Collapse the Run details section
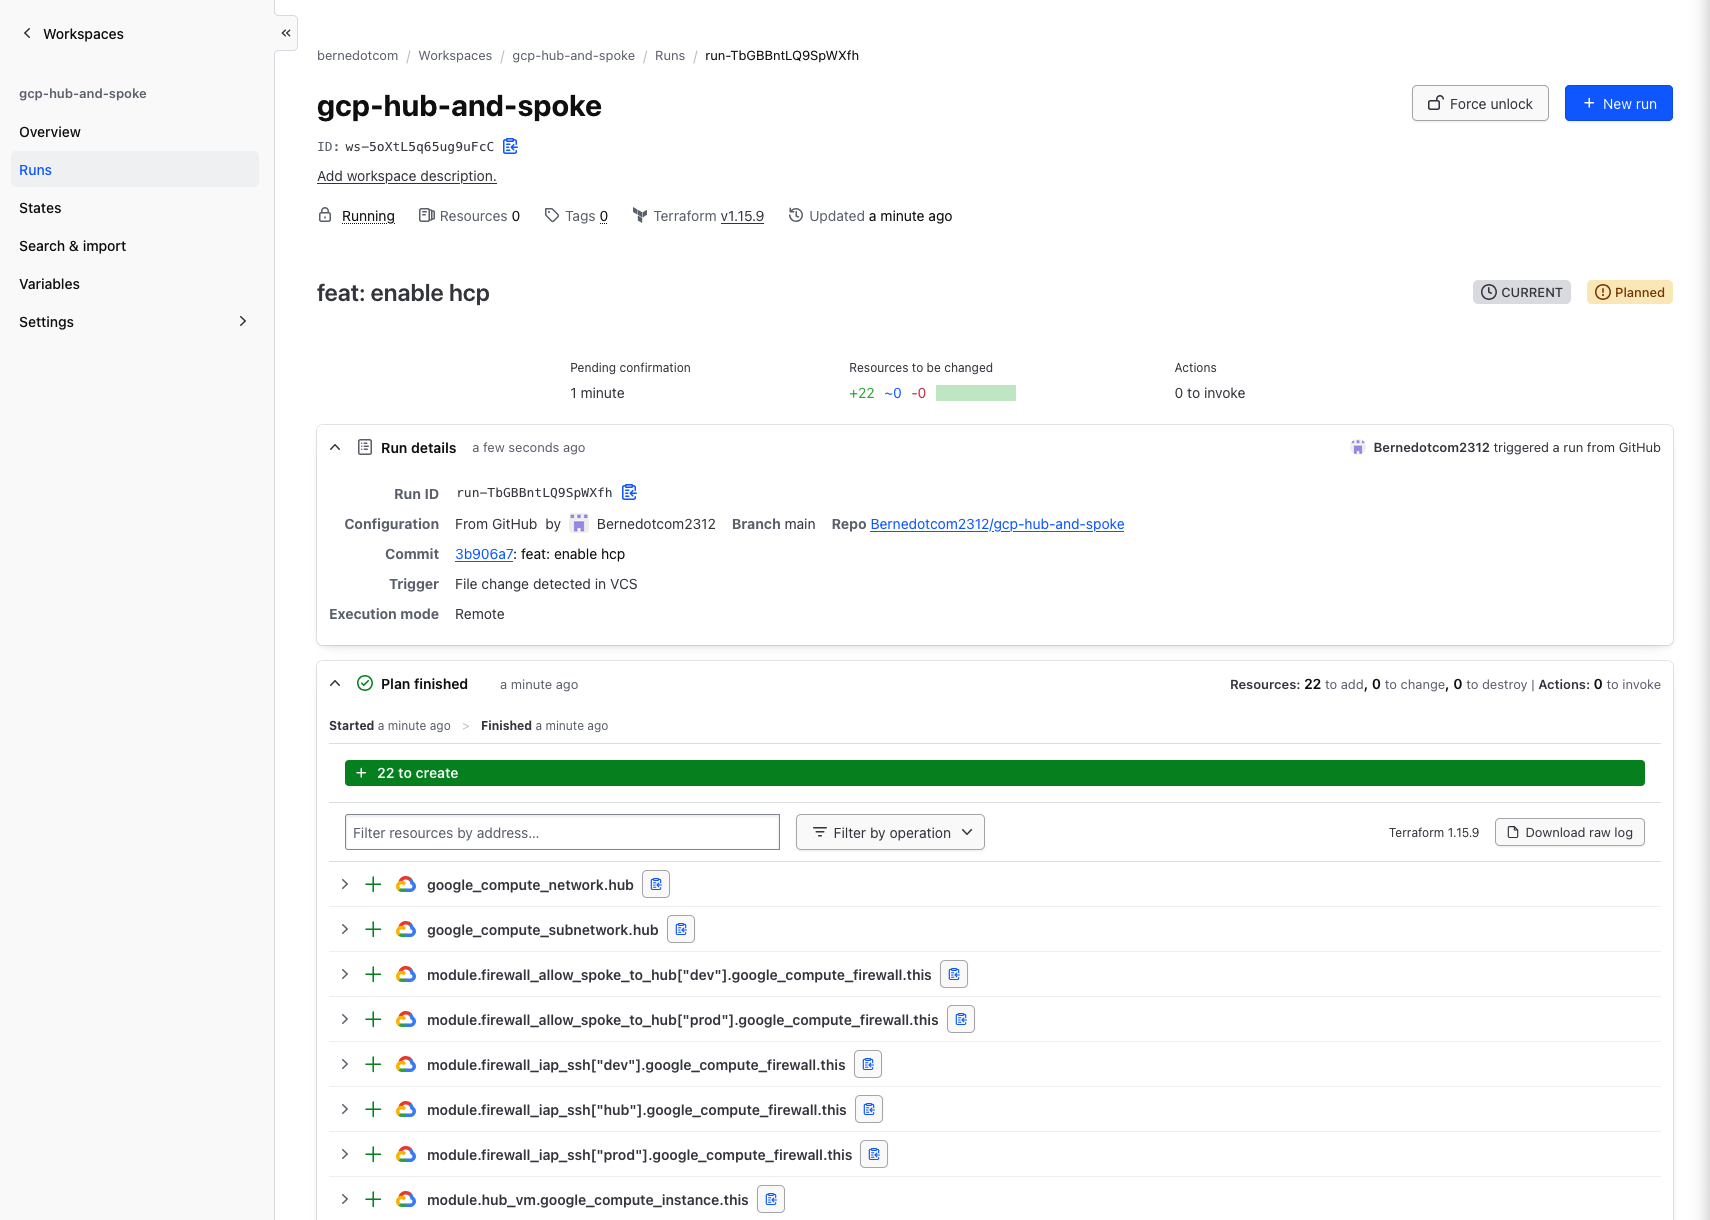Viewport: 1710px width, 1220px height. 335,447
